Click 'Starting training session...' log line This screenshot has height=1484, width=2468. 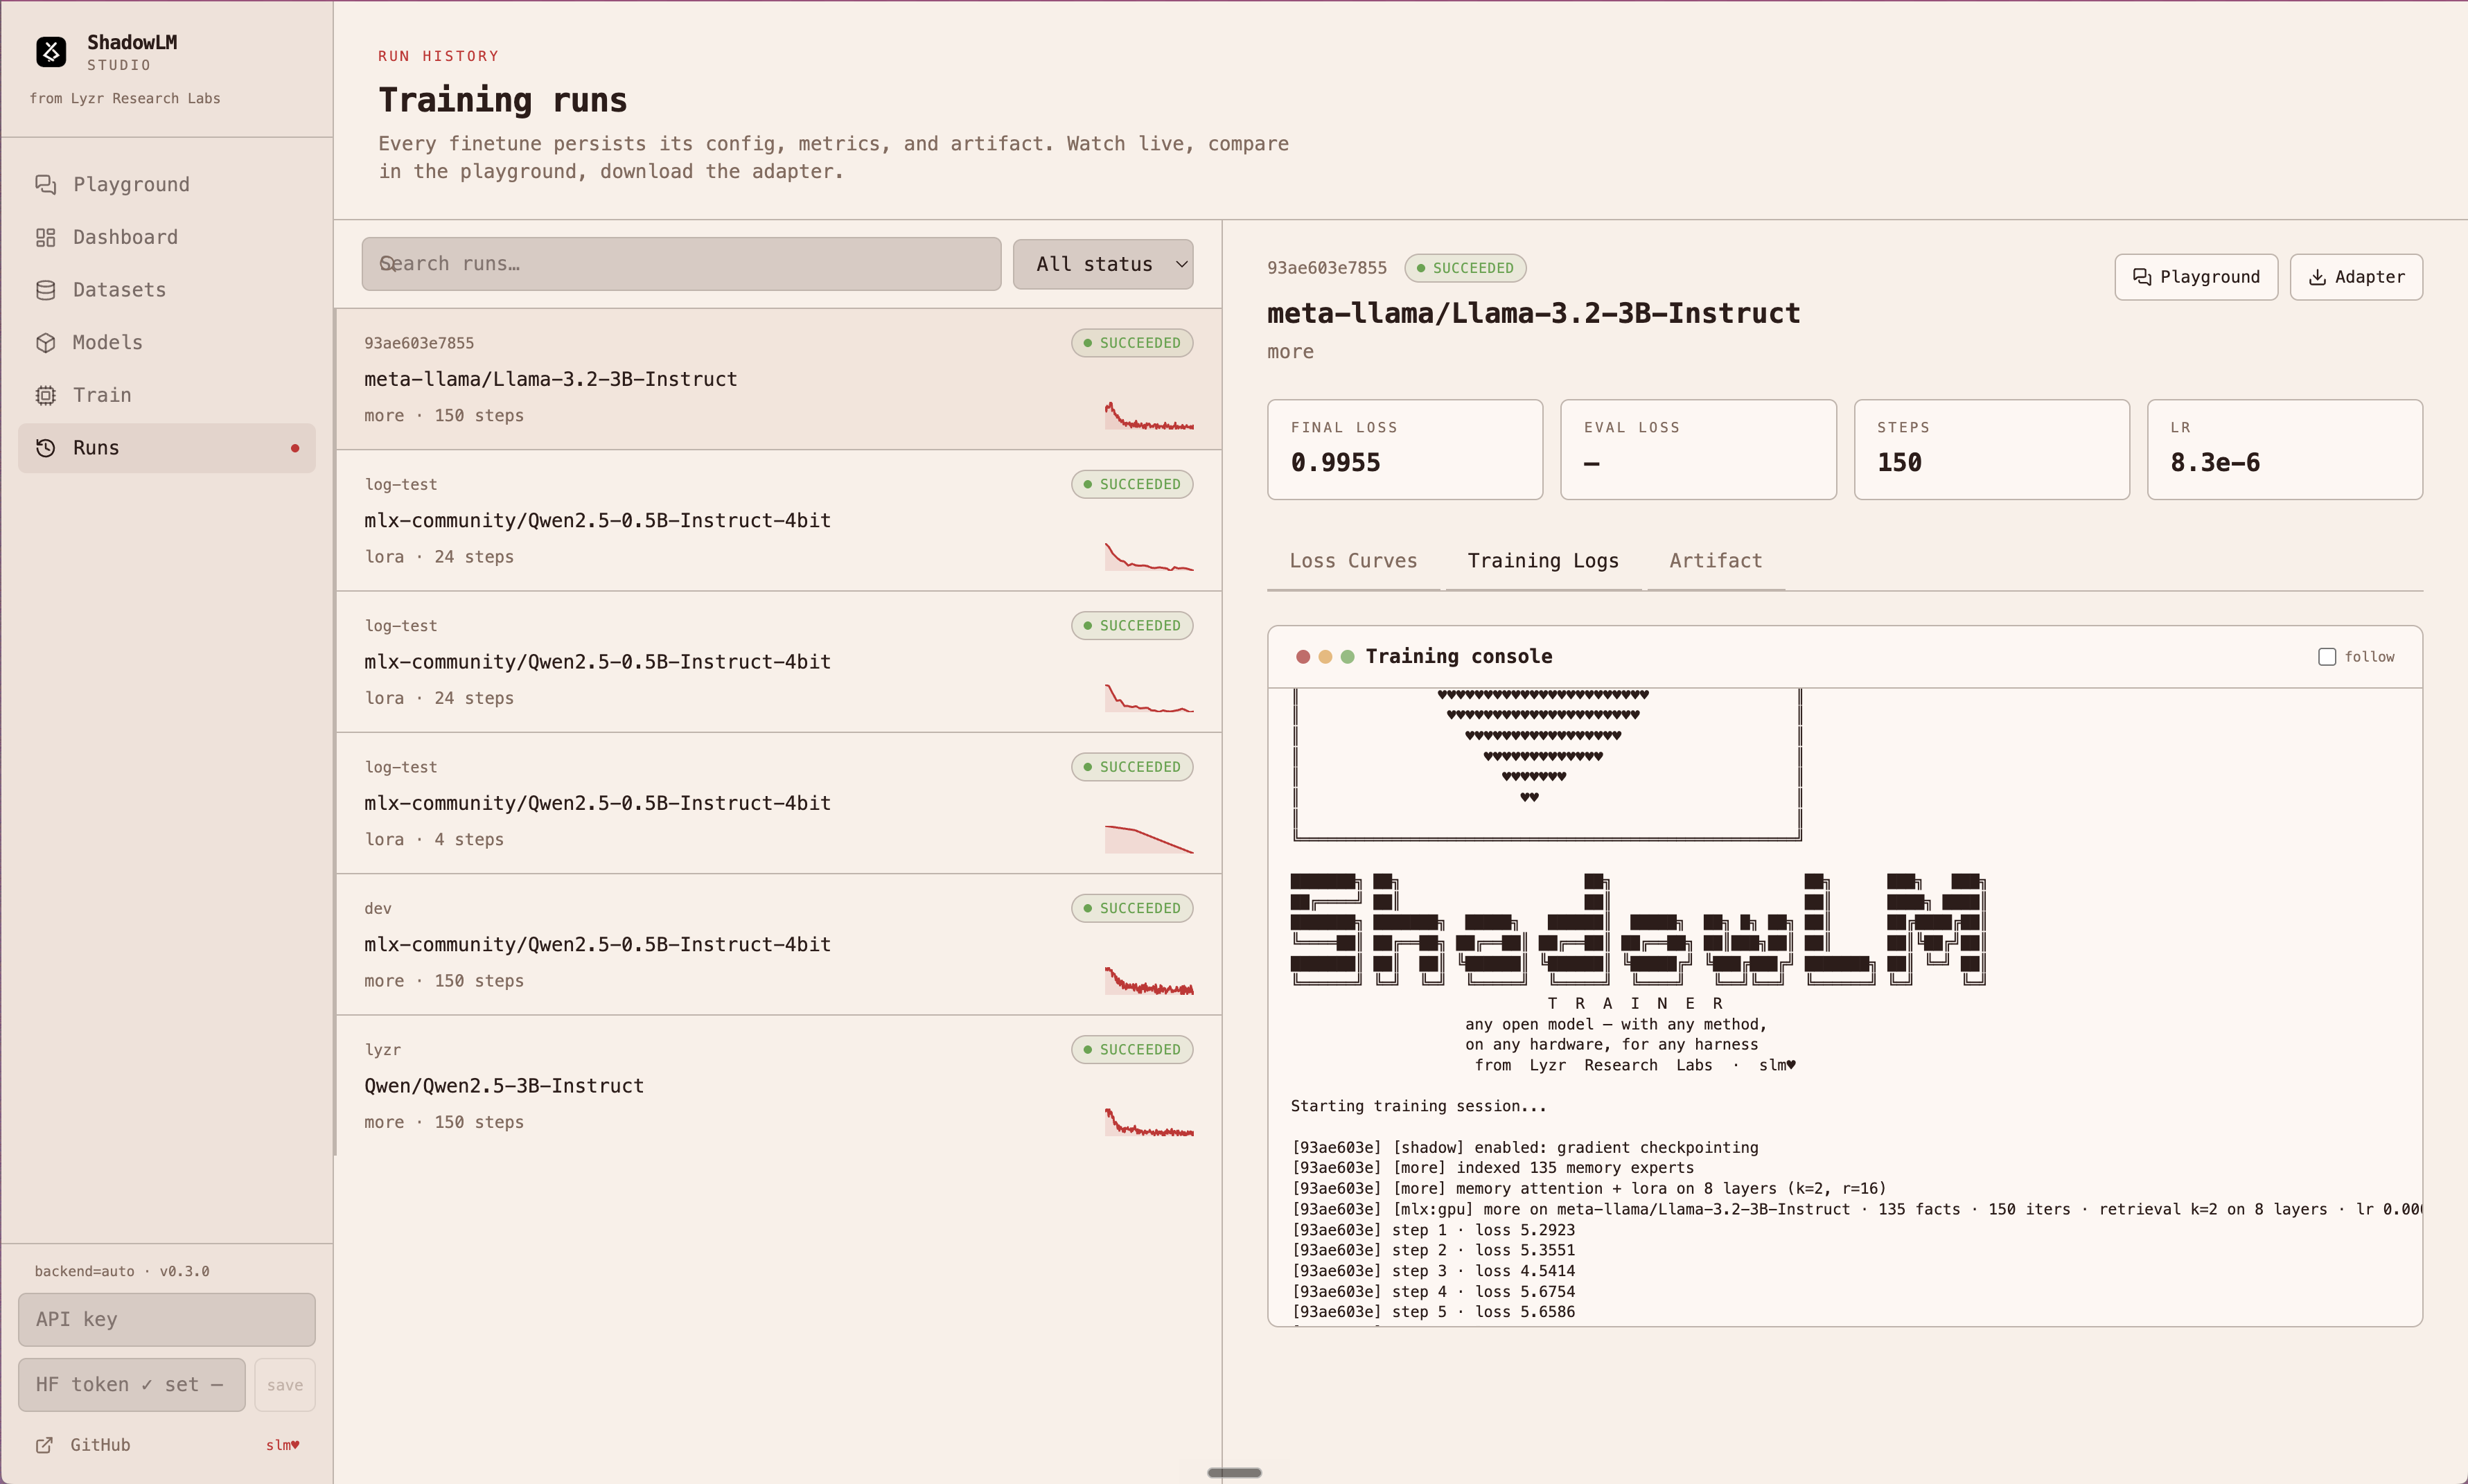pos(1418,1106)
